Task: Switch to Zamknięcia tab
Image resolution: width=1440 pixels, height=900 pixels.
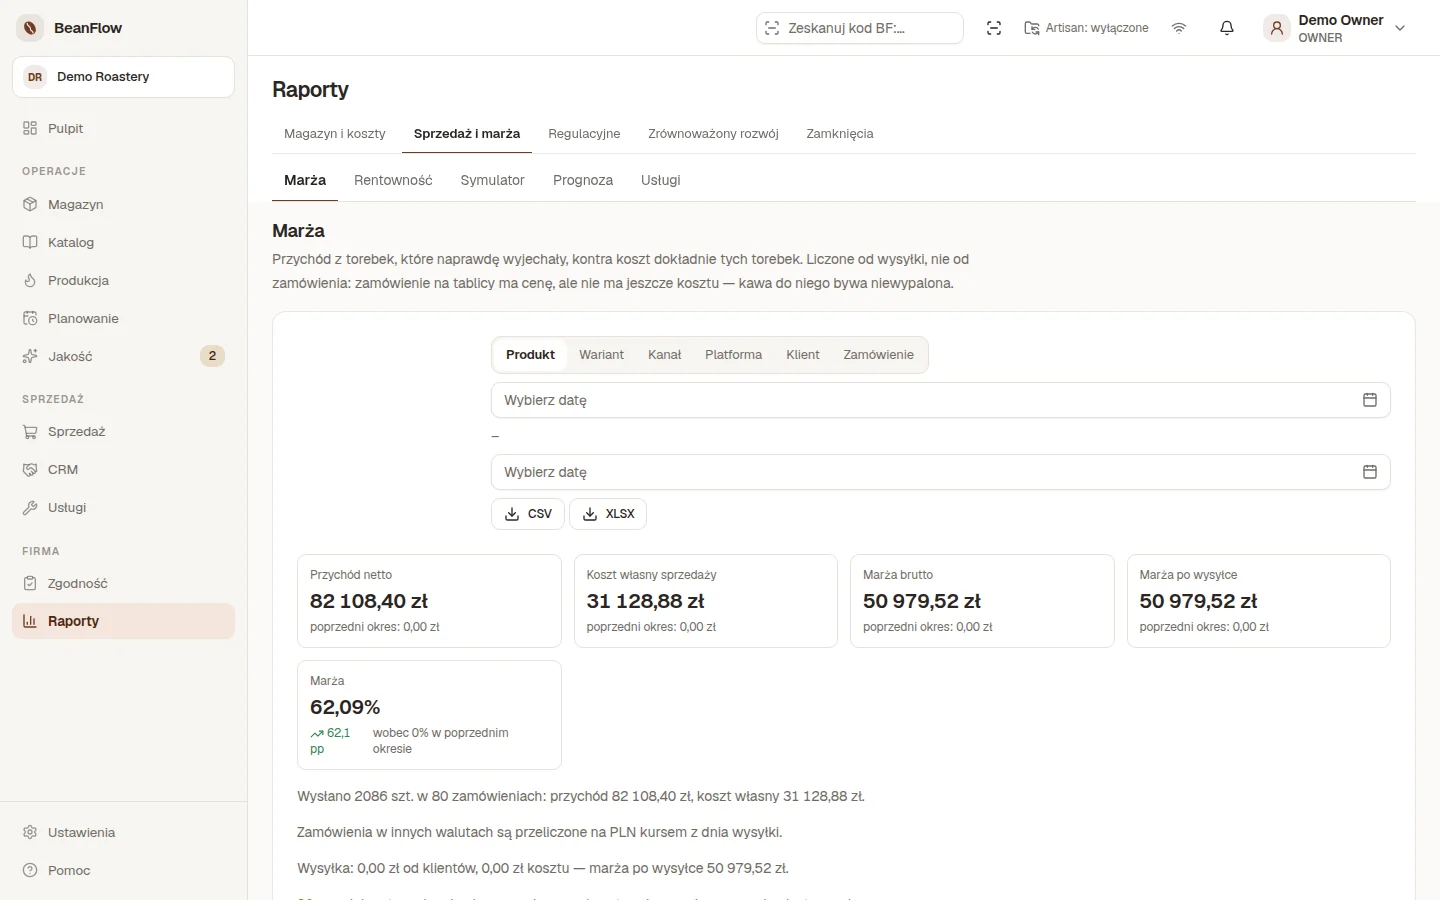Action: [840, 134]
